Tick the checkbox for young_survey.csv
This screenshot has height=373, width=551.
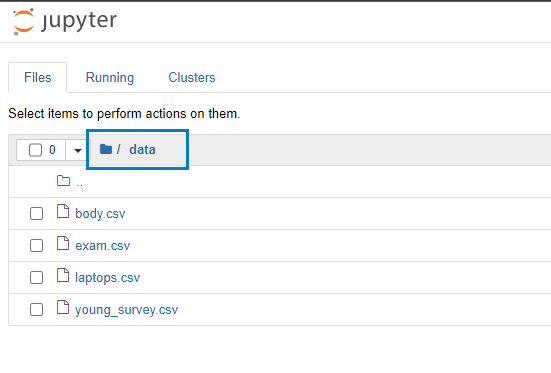coord(37,310)
